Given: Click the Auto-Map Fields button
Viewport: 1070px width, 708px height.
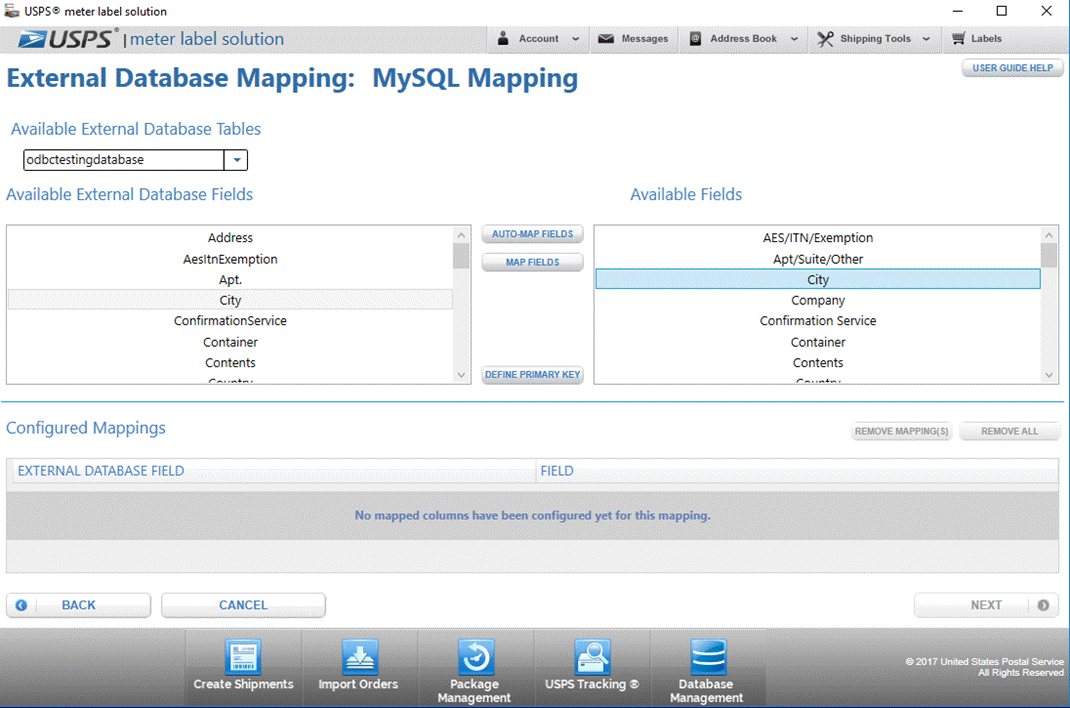Looking at the screenshot, I should [x=532, y=234].
